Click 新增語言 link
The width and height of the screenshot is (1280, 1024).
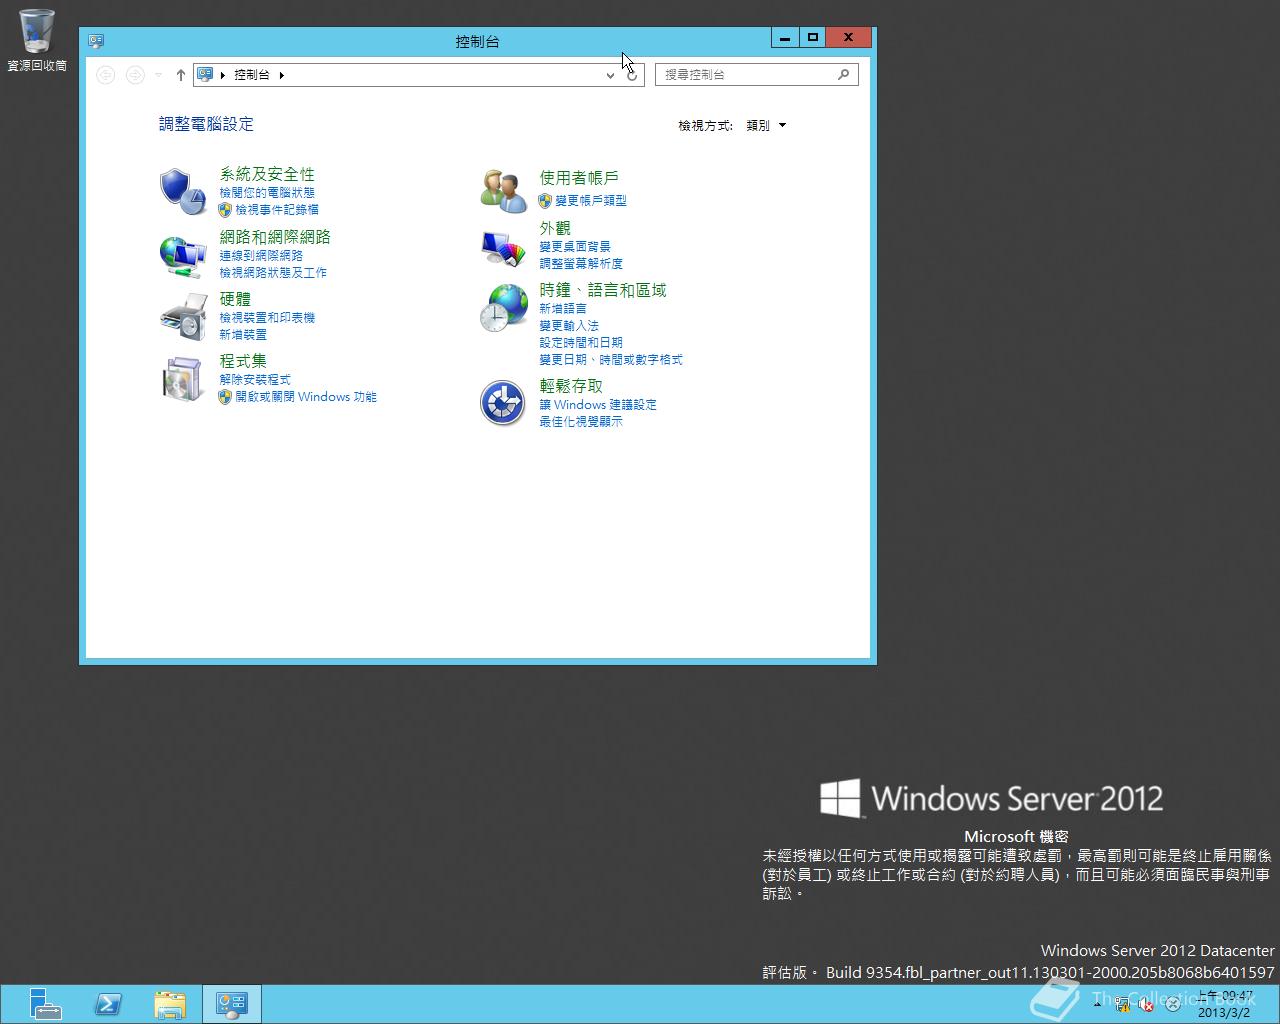563,309
